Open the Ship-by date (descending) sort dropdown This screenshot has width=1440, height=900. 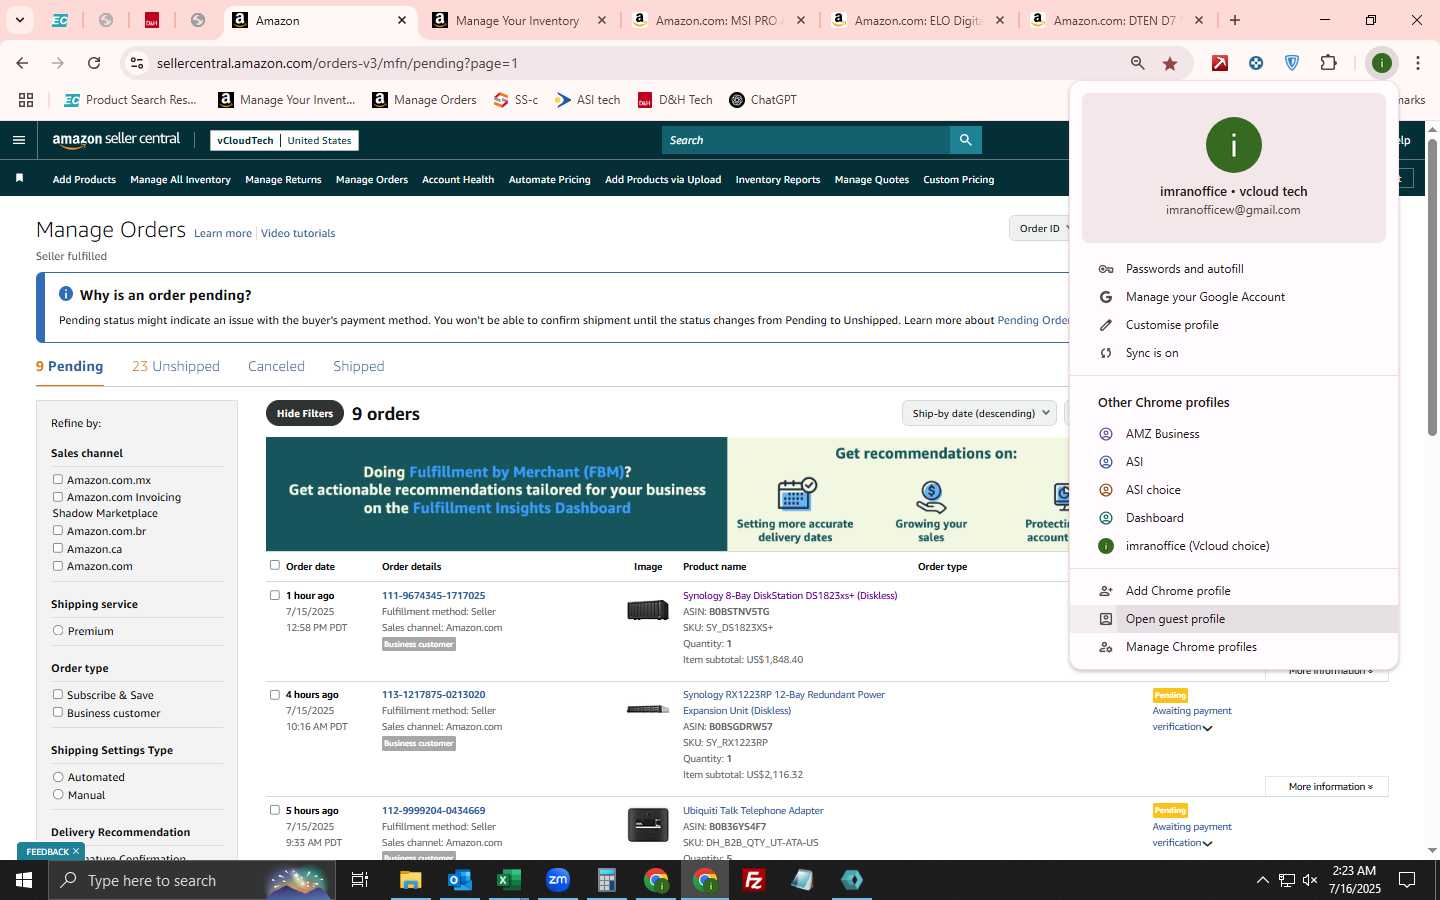point(979,413)
